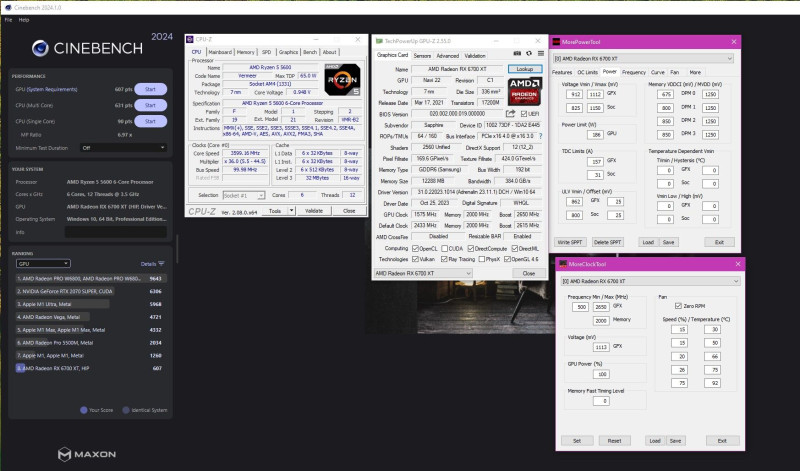Click the CPU-Z title bar icon
Viewport: 800px width, 471px height.
pos(190,39)
